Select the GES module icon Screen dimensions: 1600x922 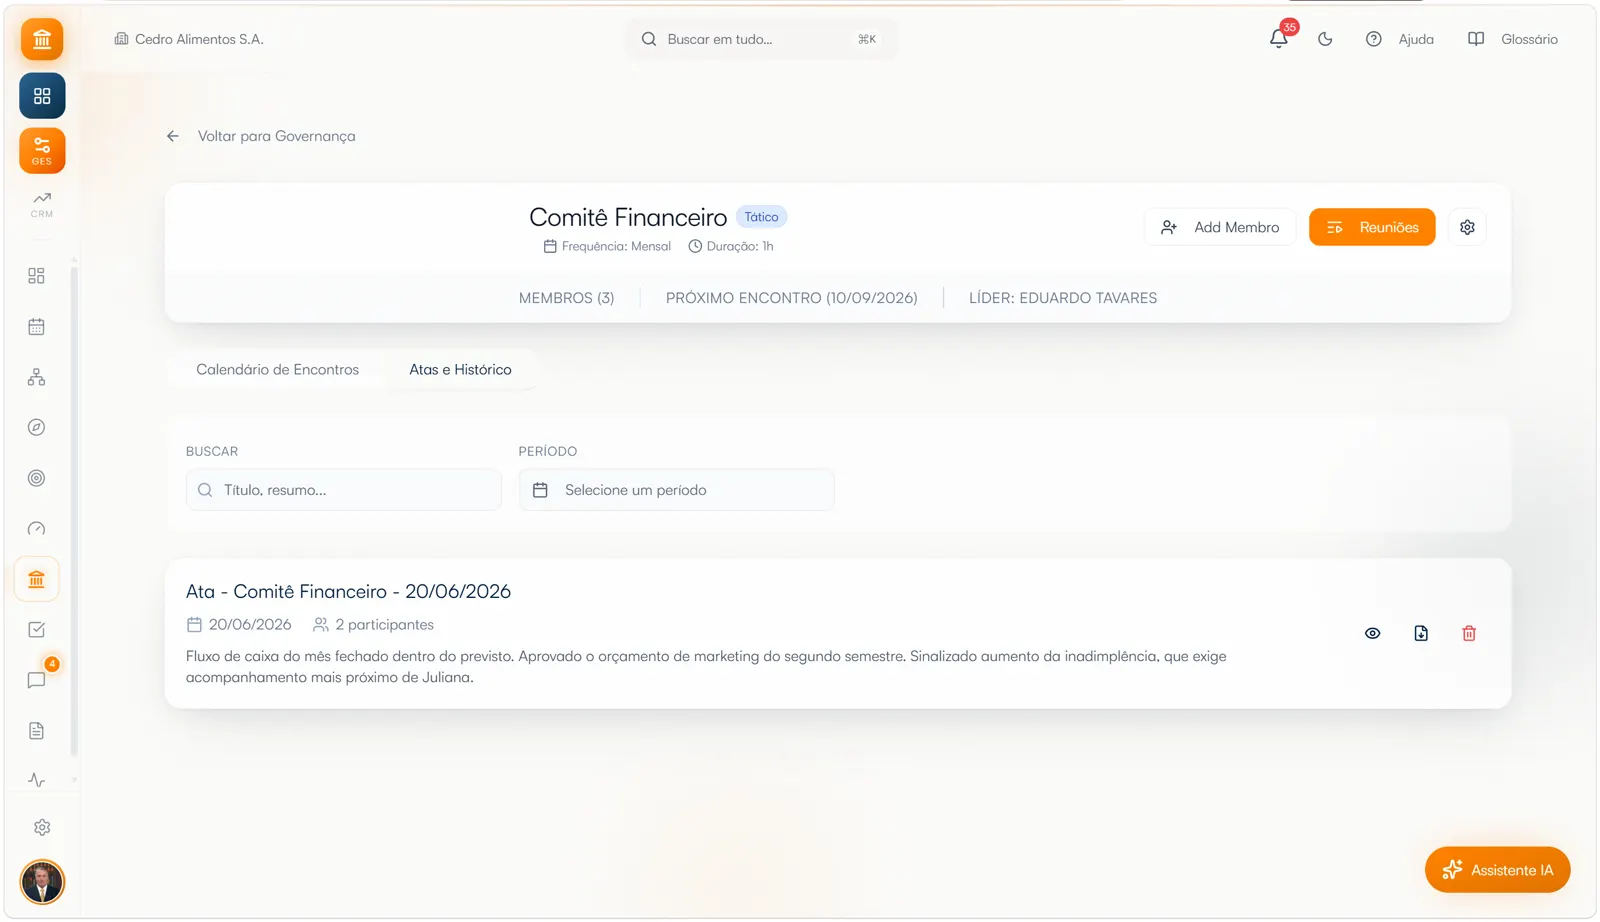tap(42, 151)
